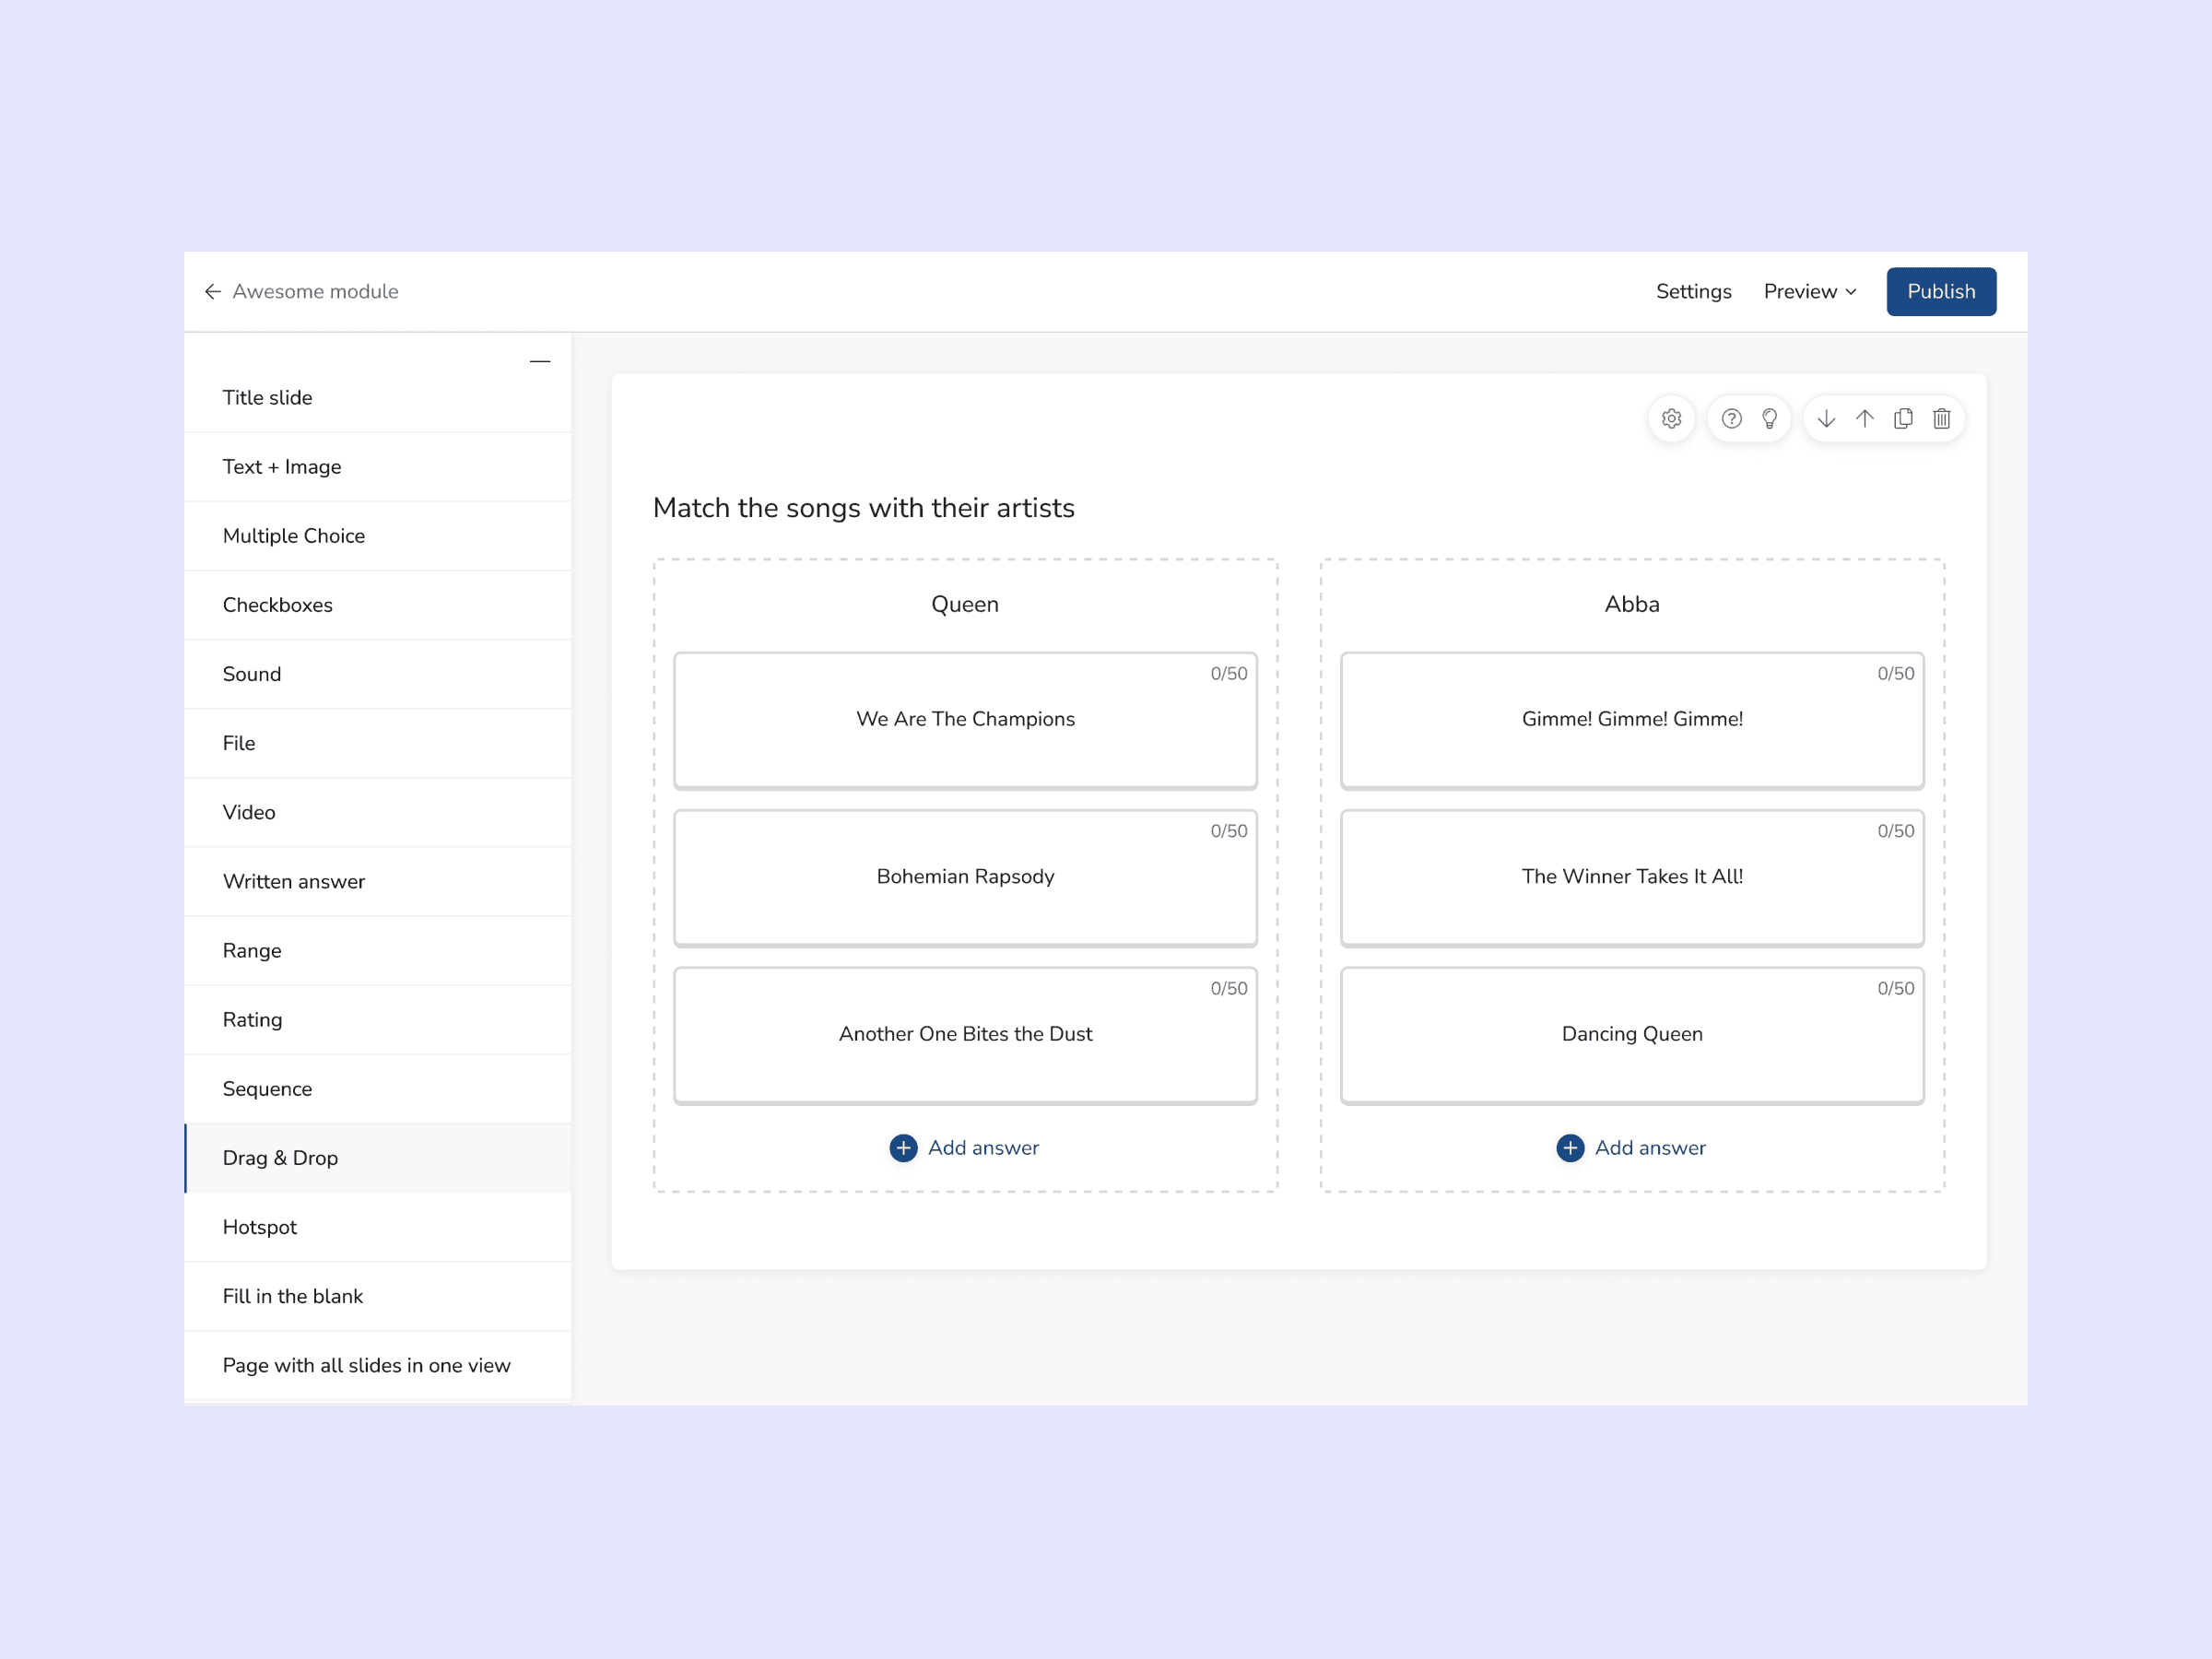The image size is (2212, 1659).
Task: Duplicate slide with copy icon
Action: [1903, 419]
